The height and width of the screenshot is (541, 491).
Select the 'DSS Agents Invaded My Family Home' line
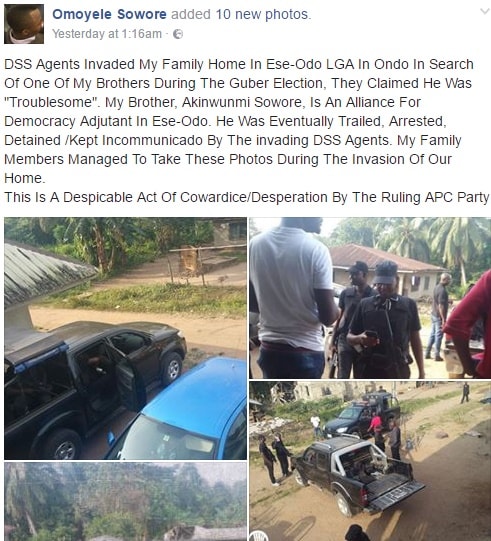click(239, 65)
